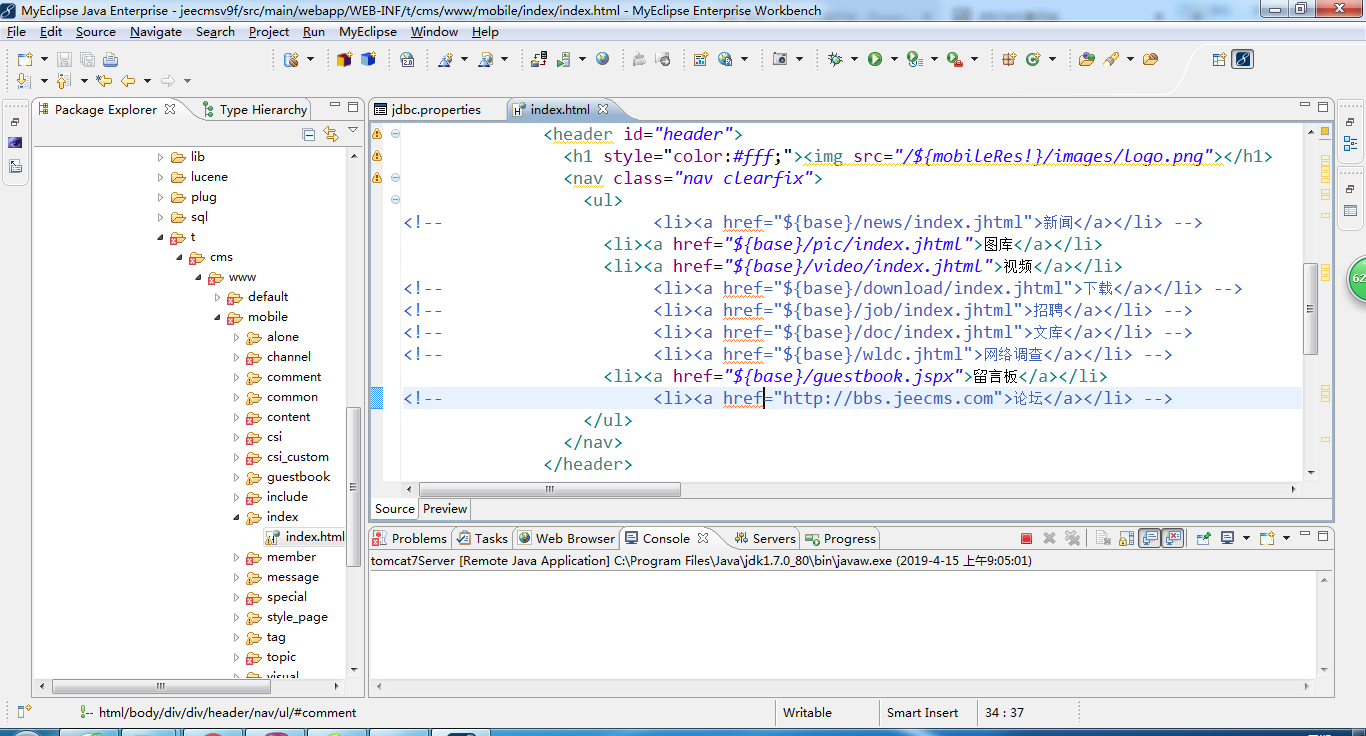Viewport: 1366px width, 736px height.
Task: Click the Search flashlight icon
Action: 1110,60
